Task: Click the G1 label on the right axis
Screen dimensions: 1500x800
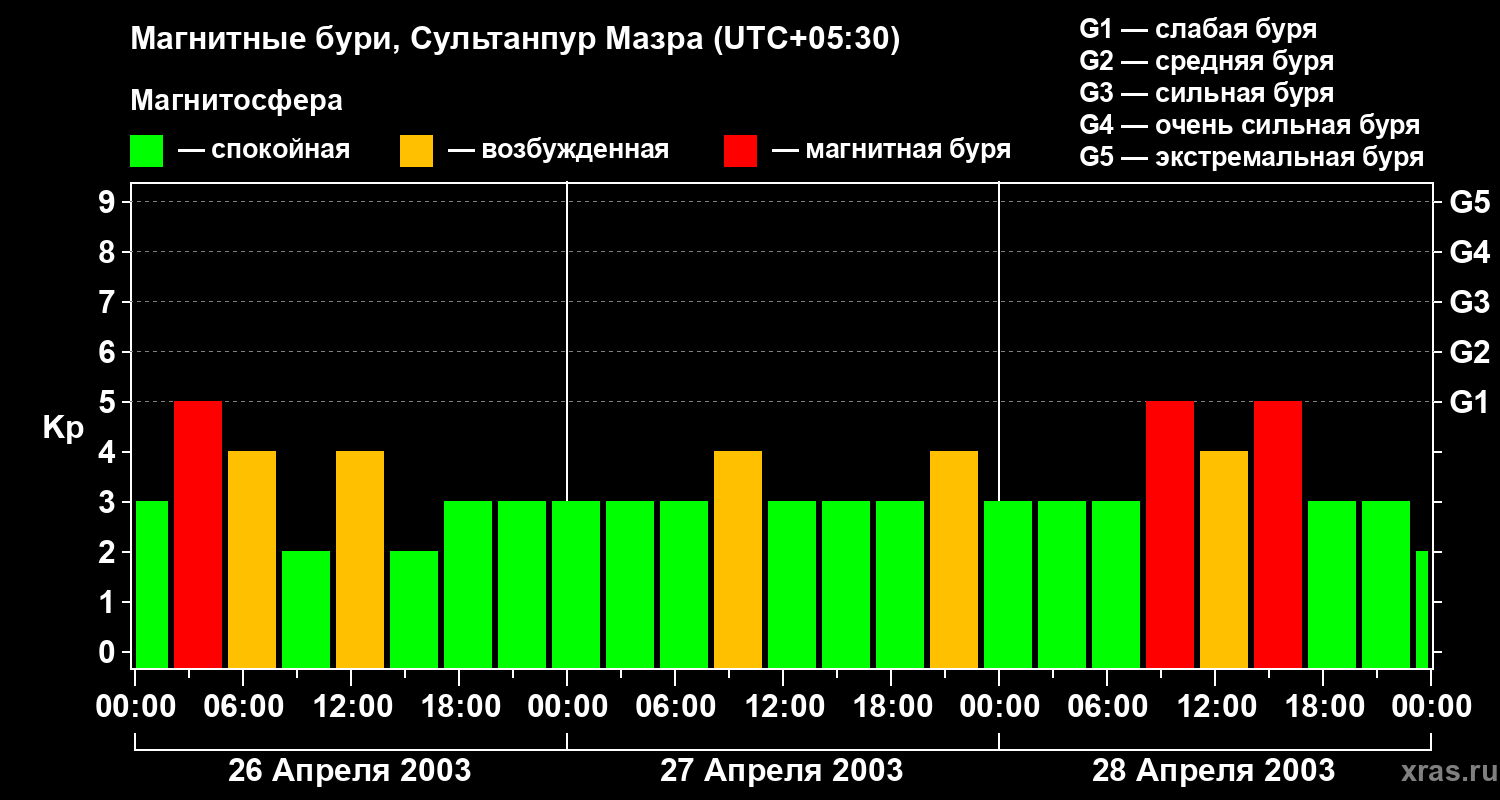Action: point(1469,403)
